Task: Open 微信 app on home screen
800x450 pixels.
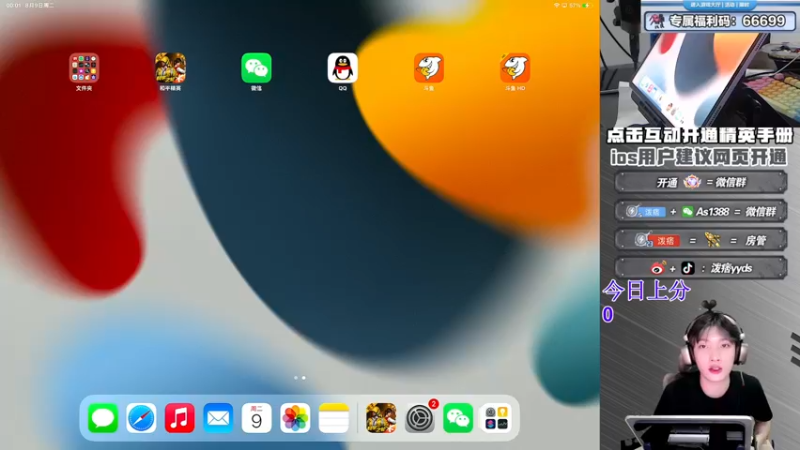Action: click(x=257, y=68)
